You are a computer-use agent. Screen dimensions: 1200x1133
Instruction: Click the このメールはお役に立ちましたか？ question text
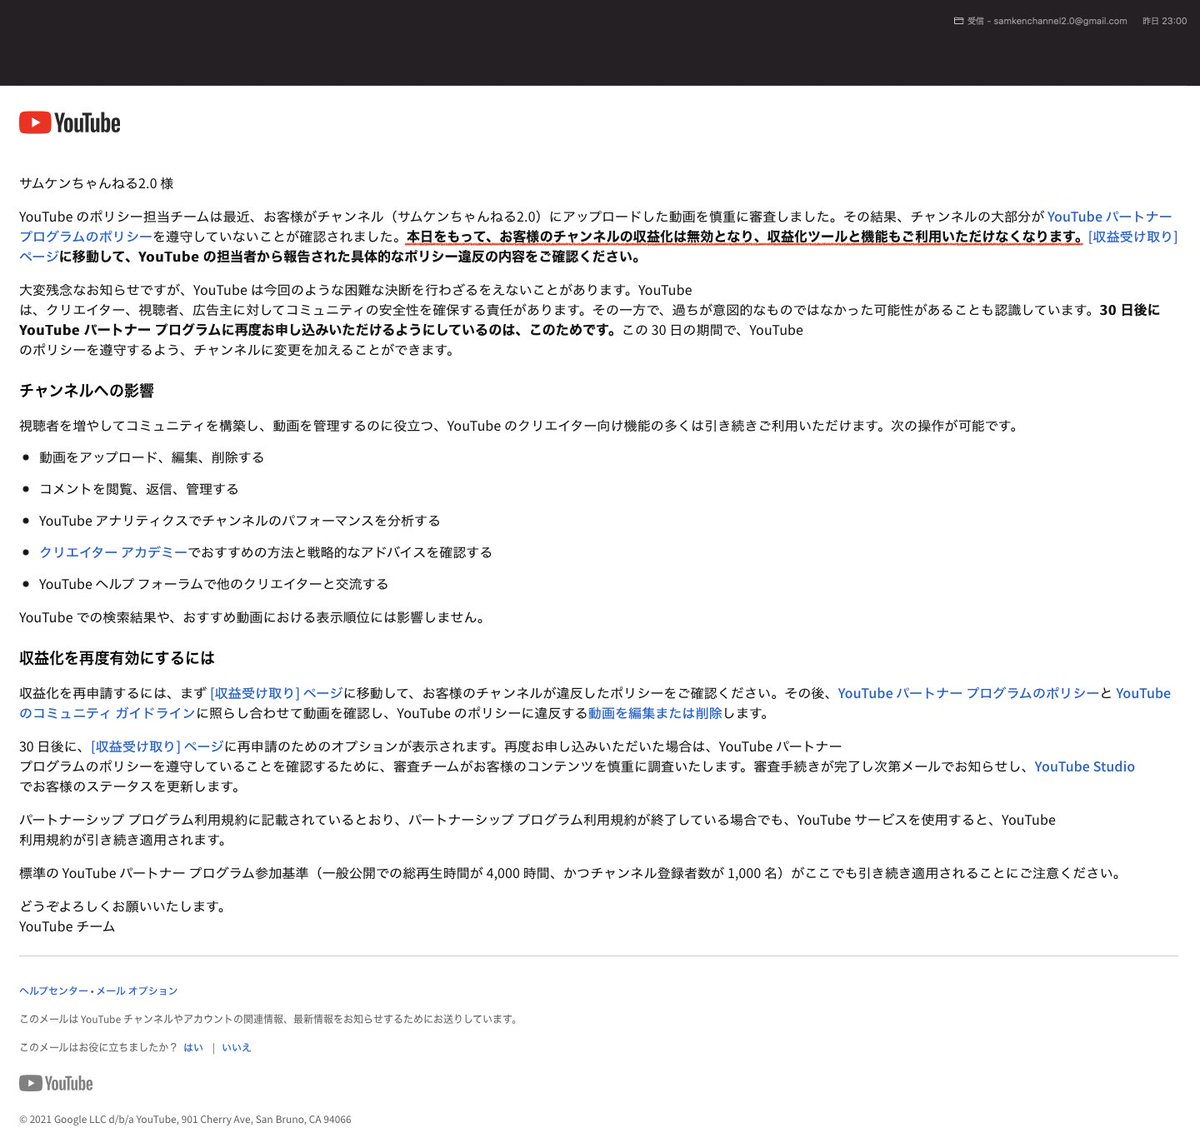click(98, 1047)
